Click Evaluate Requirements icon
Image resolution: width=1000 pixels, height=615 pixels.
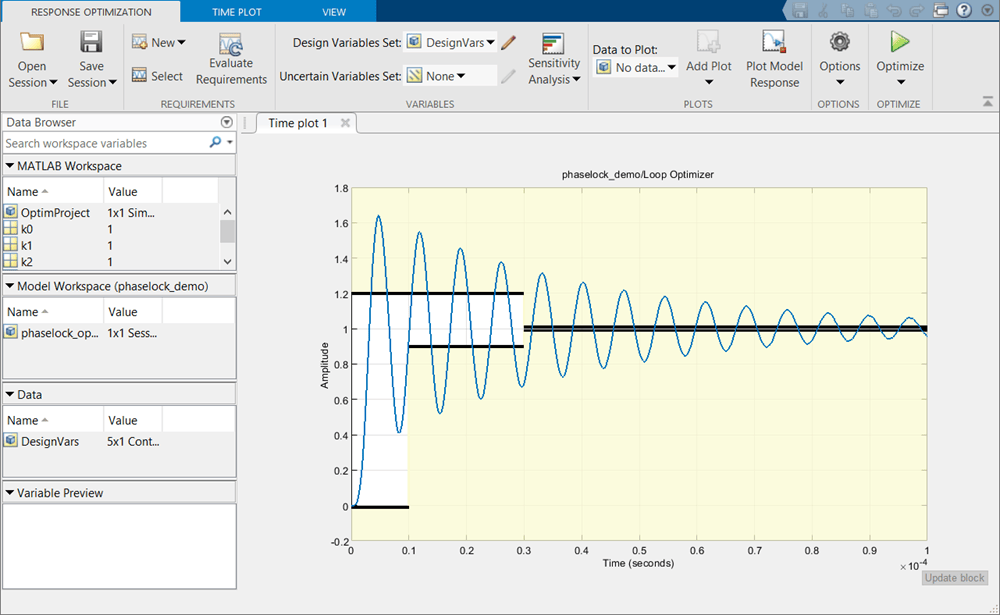pos(231,43)
